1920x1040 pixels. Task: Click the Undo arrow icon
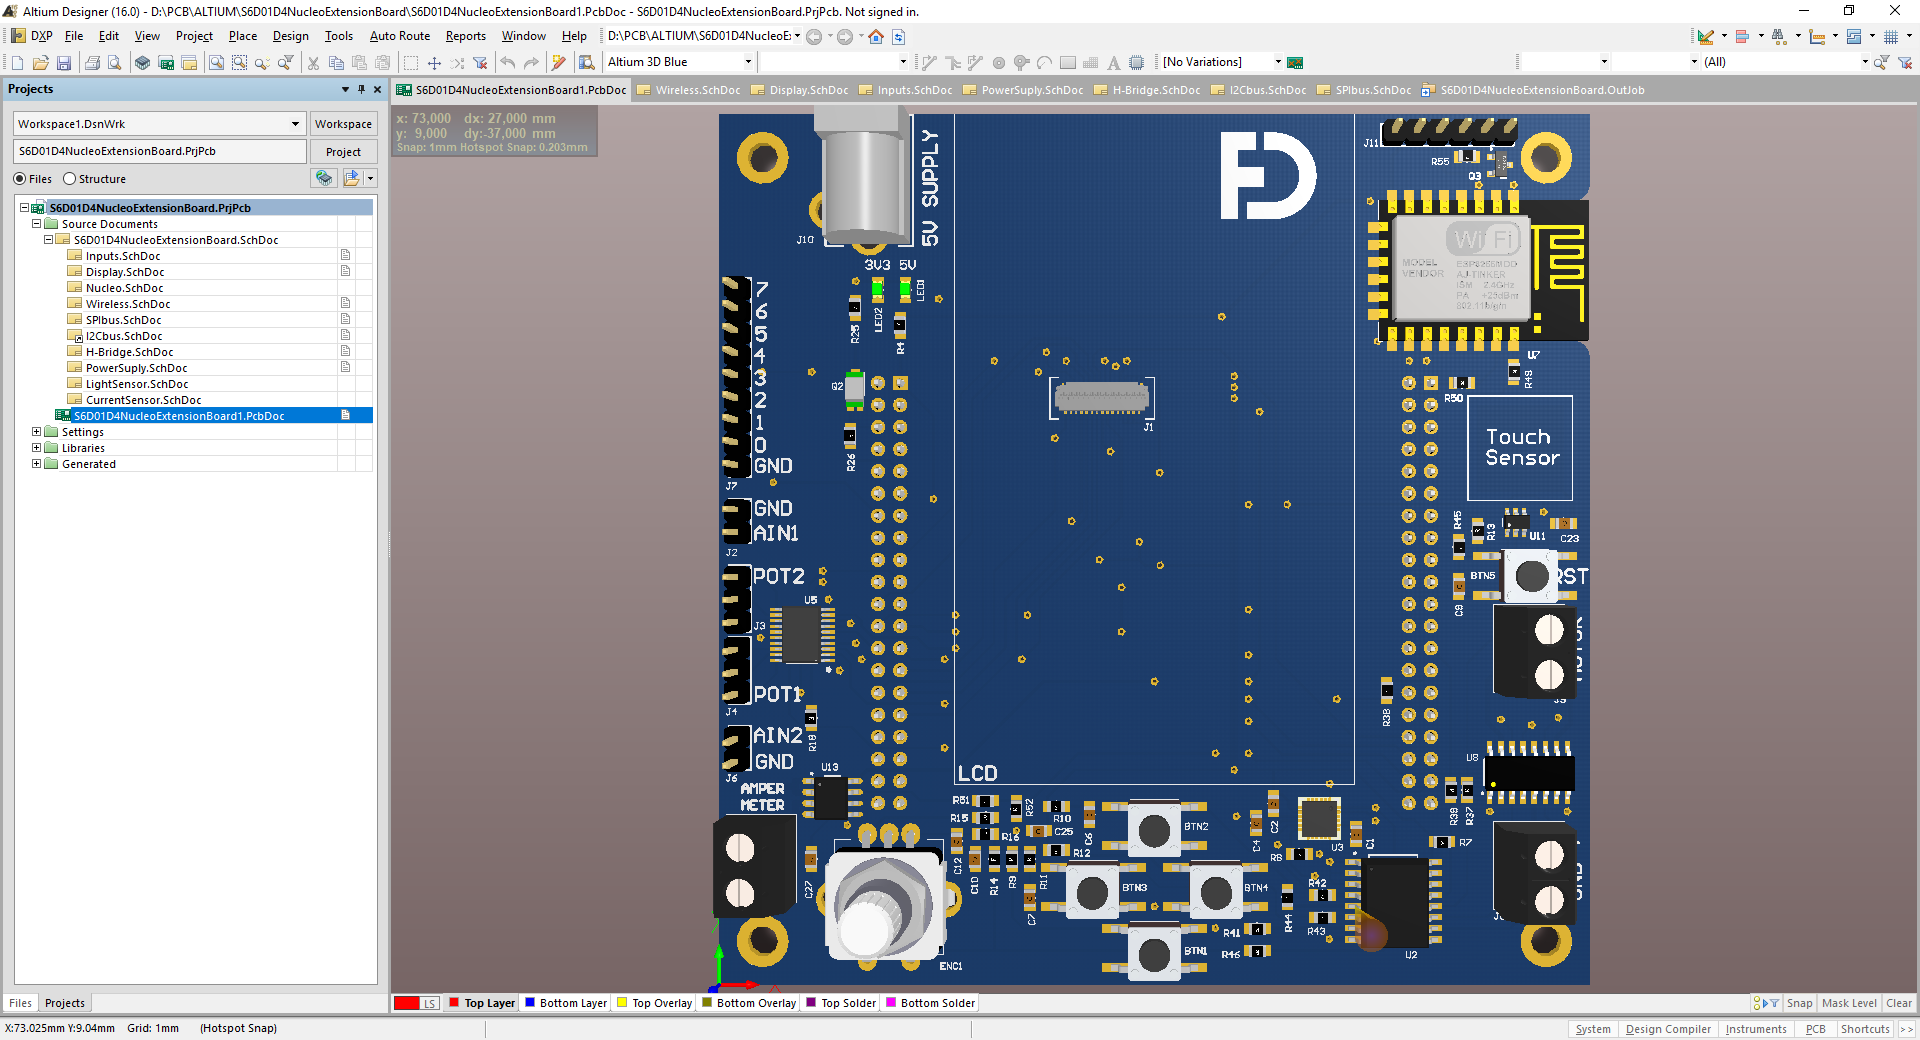tap(508, 63)
